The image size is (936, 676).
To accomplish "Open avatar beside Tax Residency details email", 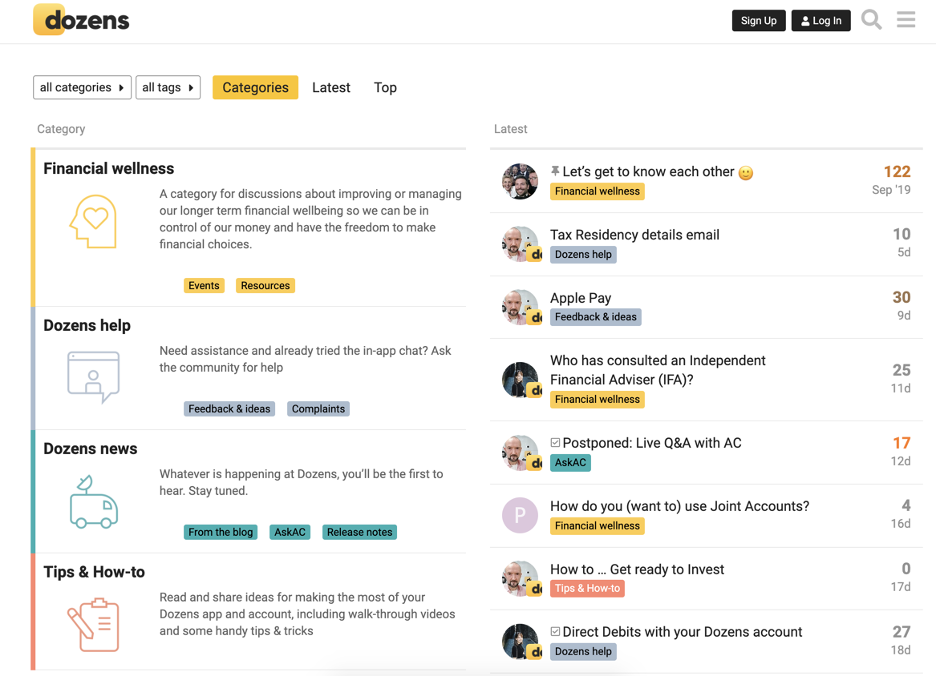I will tap(521, 244).
